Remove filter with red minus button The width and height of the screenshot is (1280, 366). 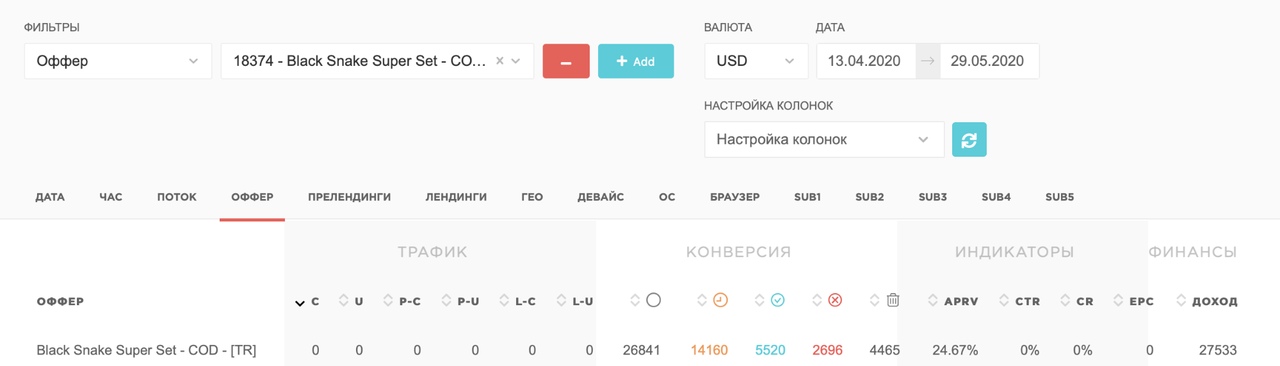point(566,61)
